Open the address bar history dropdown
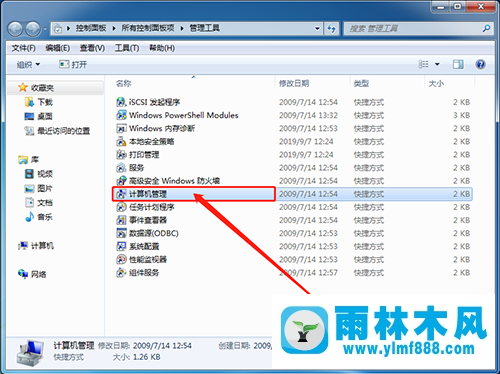Image resolution: width=500 pixels, height=374 pixels. coord(317,28)
